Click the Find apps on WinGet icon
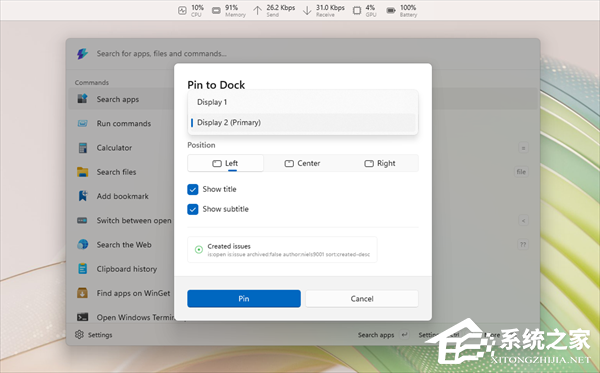 82,293
